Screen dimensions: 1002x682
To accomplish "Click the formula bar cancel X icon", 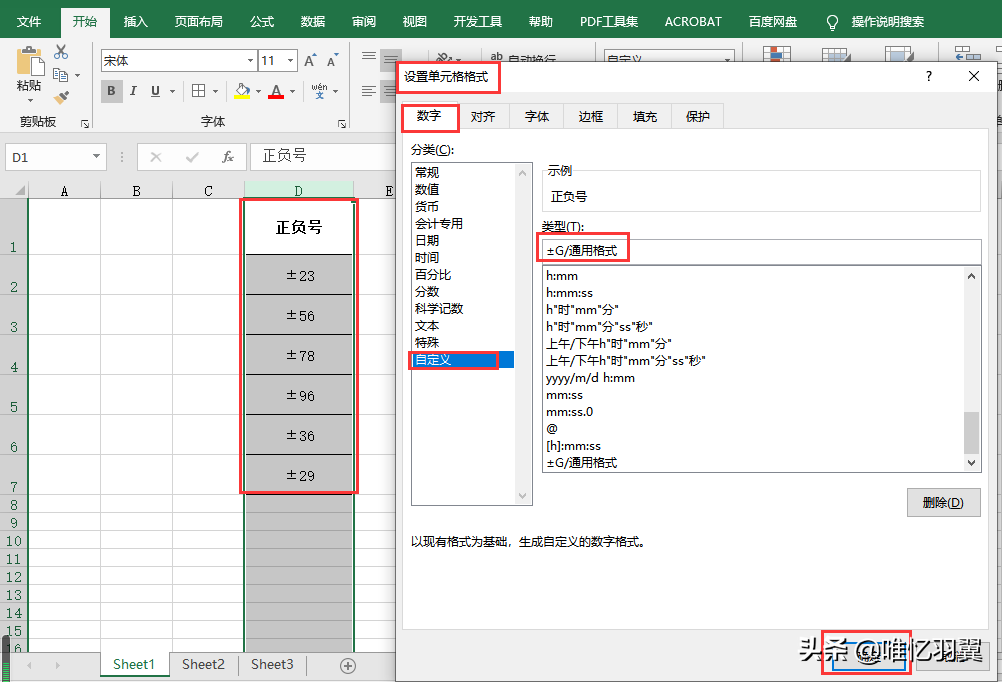I will (156, 157).
